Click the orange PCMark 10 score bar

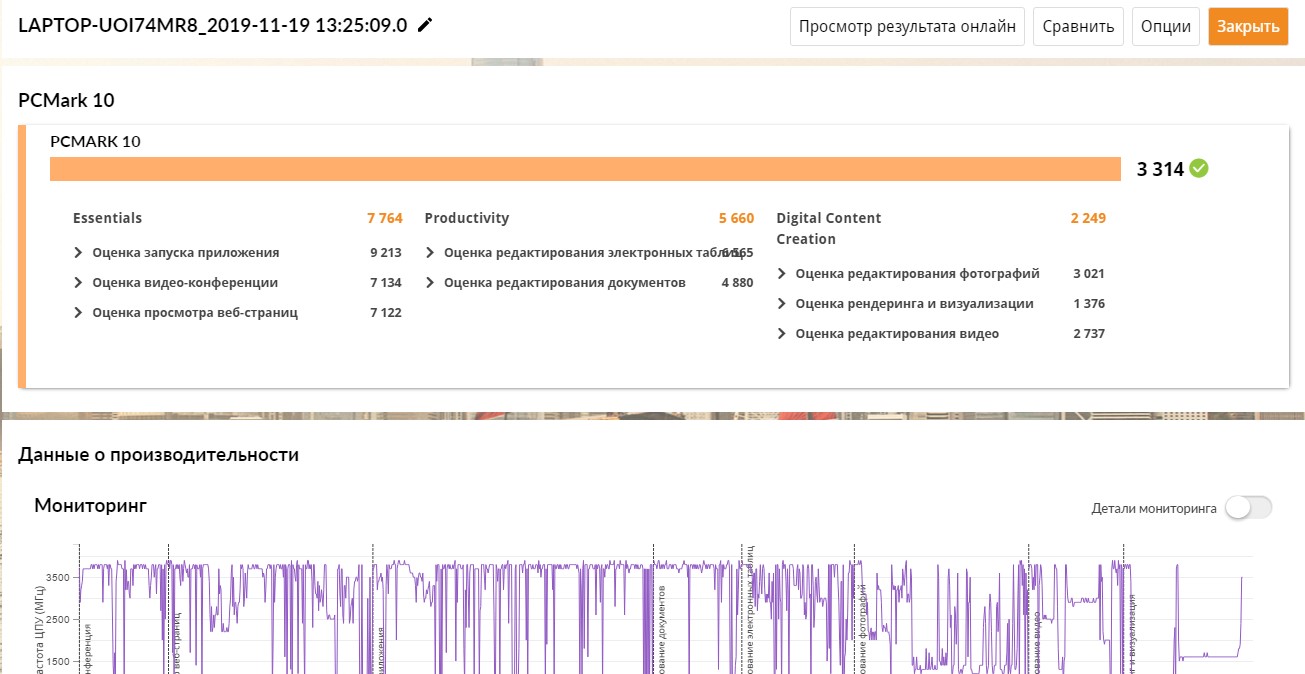pyautogui.click(x=585, y=169)
